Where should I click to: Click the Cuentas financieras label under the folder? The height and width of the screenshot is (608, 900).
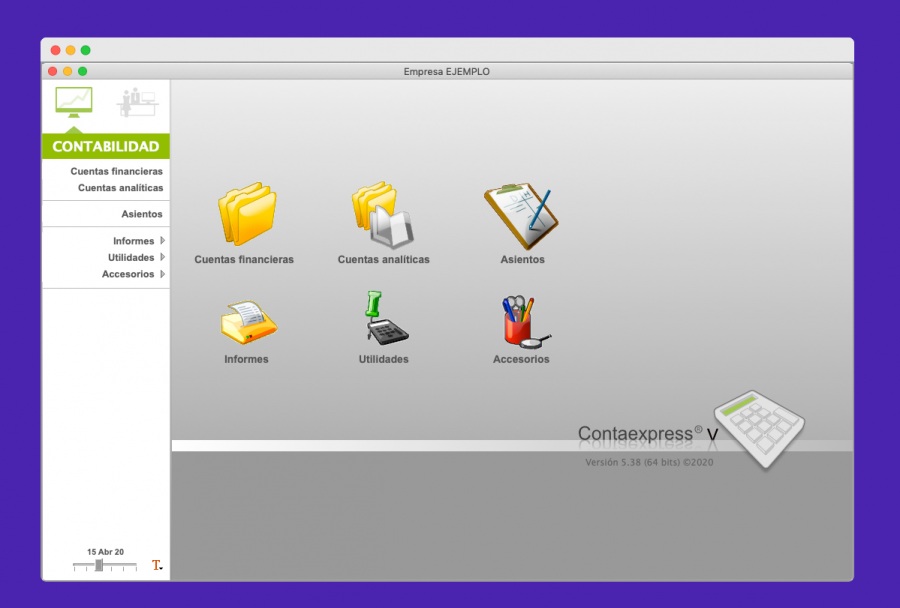(x=244, y=260)
